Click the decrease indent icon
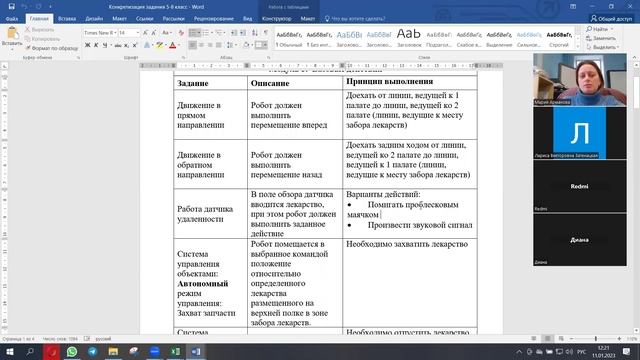The image size is (640, 360). pos(234,33)
